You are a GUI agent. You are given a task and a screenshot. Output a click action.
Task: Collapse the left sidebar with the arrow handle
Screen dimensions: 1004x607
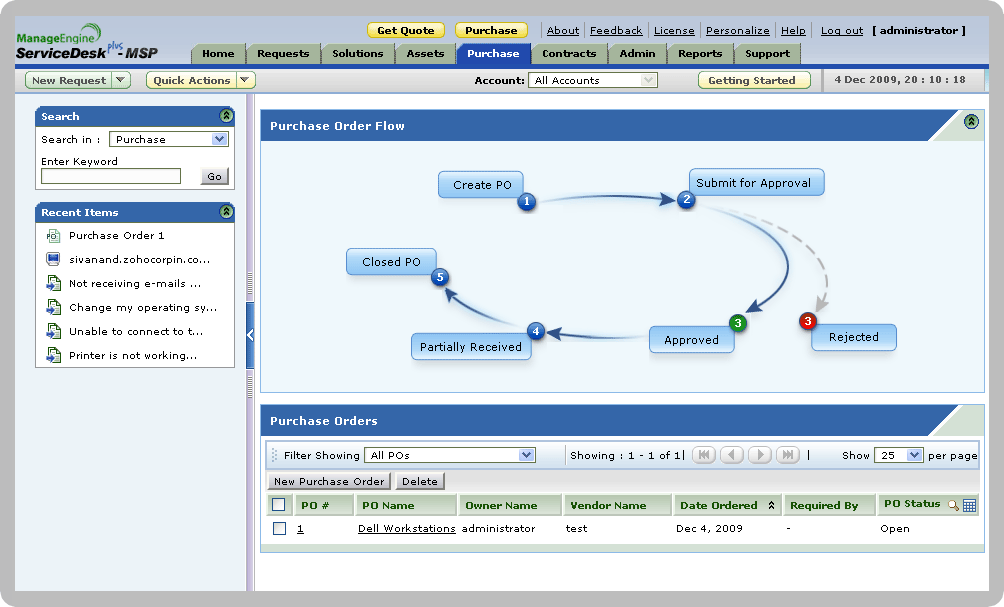(250, 335)
